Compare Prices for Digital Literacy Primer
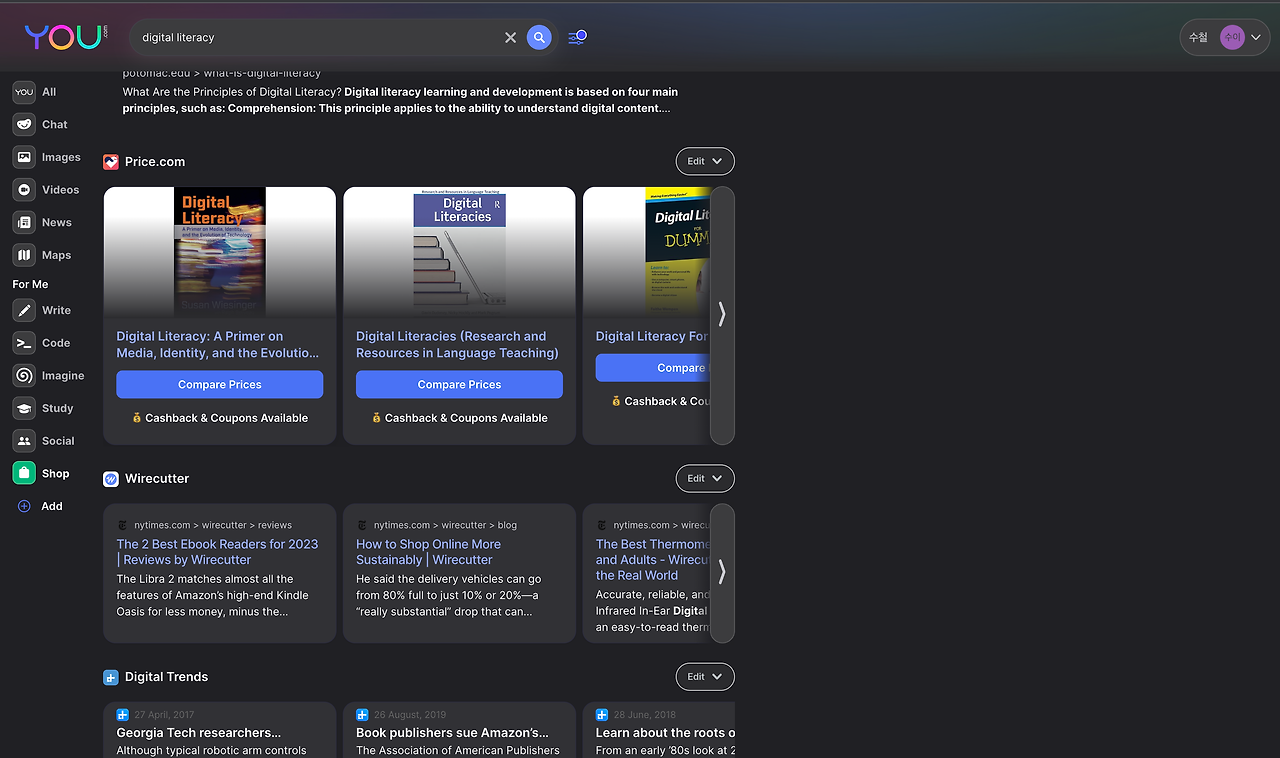 coord(220,384)
